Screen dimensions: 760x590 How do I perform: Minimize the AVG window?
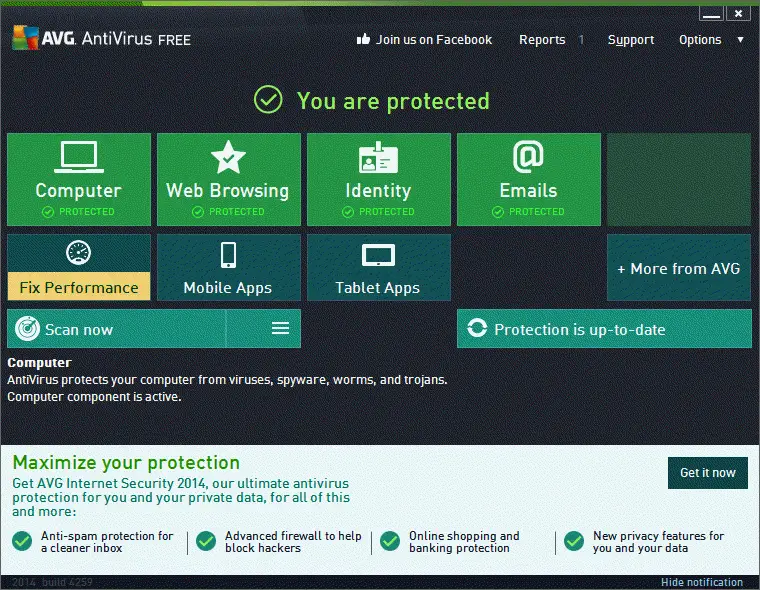(x=711, y=14)
